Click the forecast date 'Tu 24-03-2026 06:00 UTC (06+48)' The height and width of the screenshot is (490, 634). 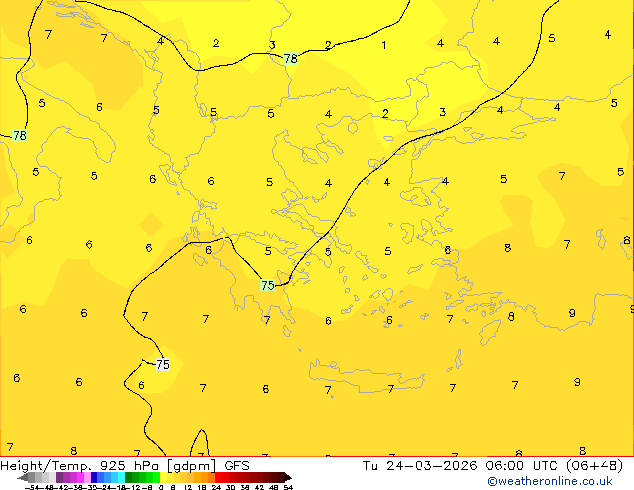(x=492, y=466)
